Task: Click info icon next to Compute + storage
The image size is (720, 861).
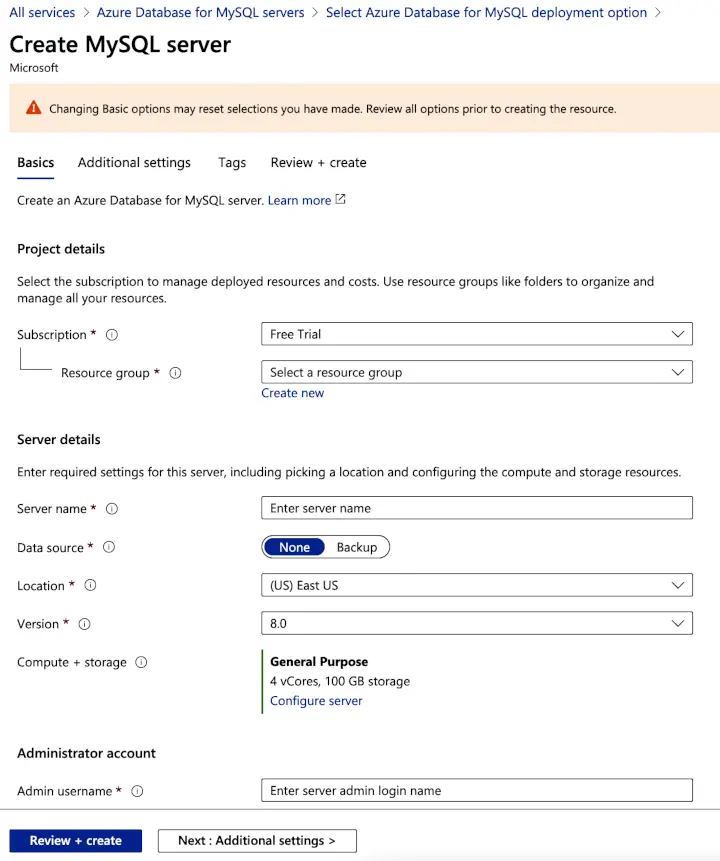Action: pos(141,662)
